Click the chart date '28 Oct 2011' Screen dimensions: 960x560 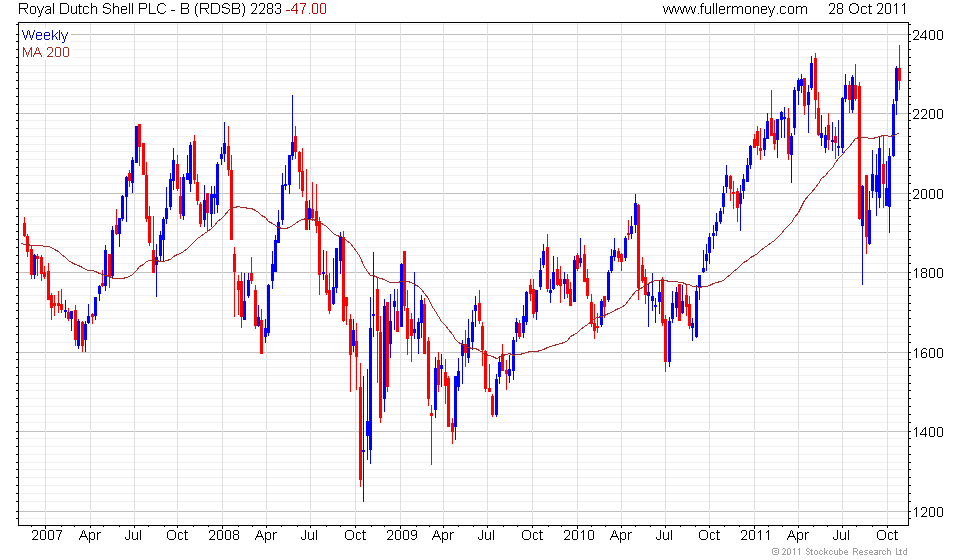pyautogui.click(x=867, y=9)
